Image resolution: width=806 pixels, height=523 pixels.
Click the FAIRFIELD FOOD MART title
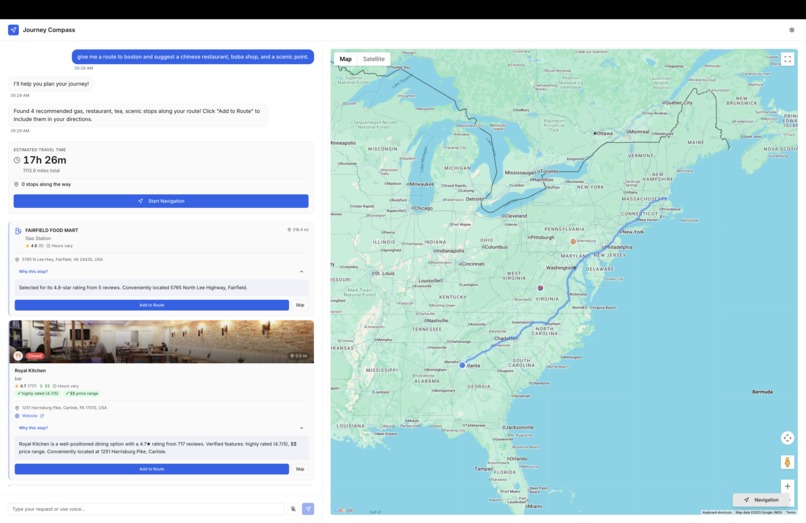click(52, 230)
